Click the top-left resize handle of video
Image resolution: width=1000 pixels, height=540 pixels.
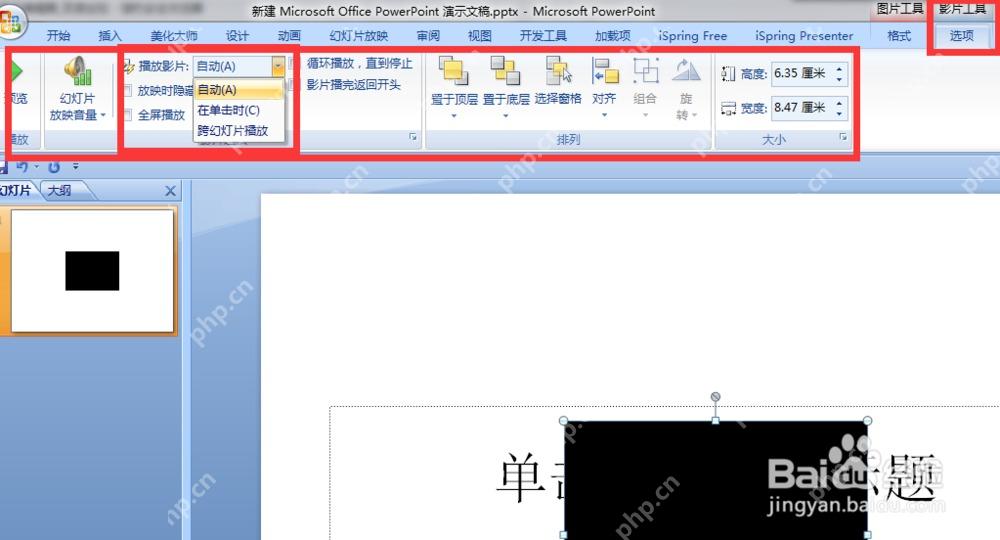click(x=564, y=421)
